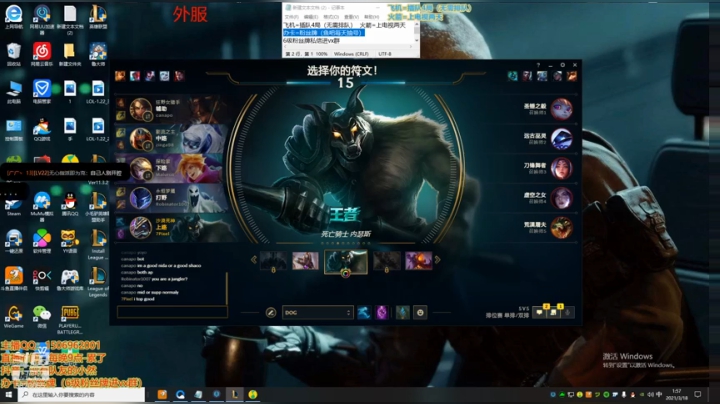Toggle the voice microphone icon
Screen dimensions: 720x404
(x=568, y=313)
